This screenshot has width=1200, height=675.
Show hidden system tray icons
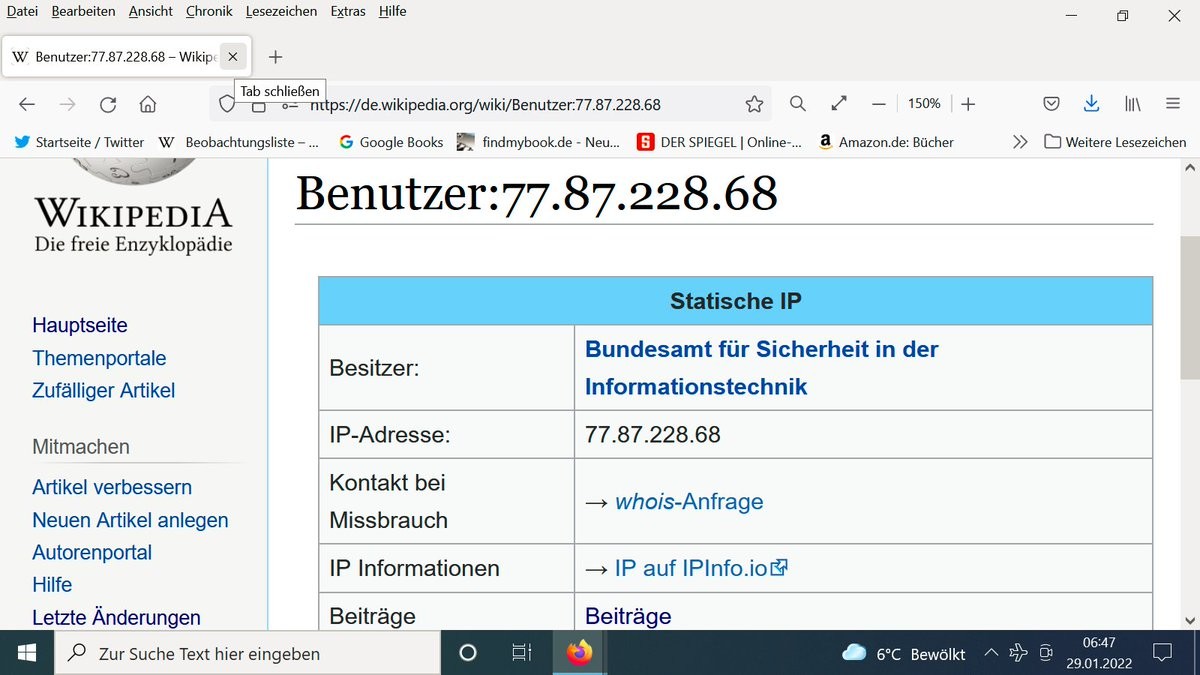[991, 653]
